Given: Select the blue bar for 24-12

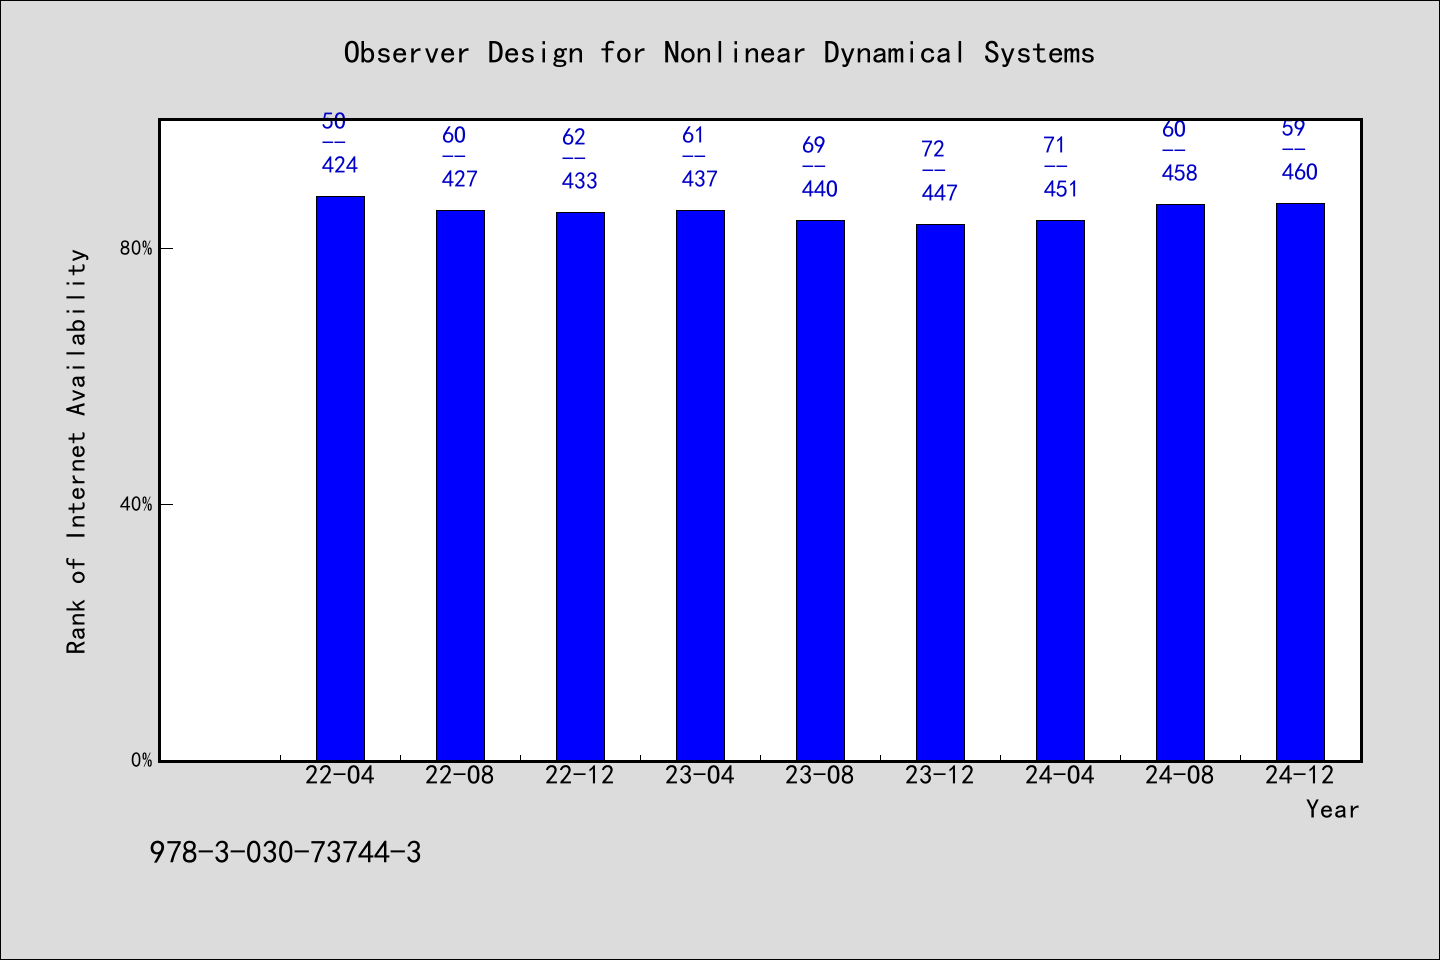Looking at the screenshot, I should point(1300,482).
